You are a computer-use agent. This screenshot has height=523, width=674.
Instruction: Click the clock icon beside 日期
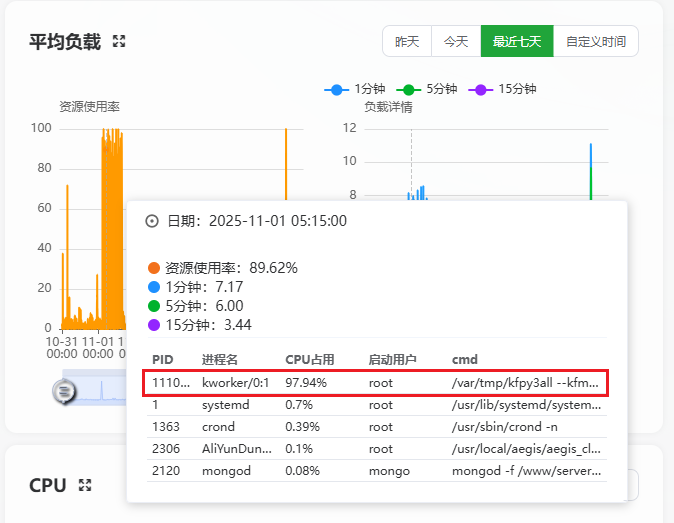(152, 221)
